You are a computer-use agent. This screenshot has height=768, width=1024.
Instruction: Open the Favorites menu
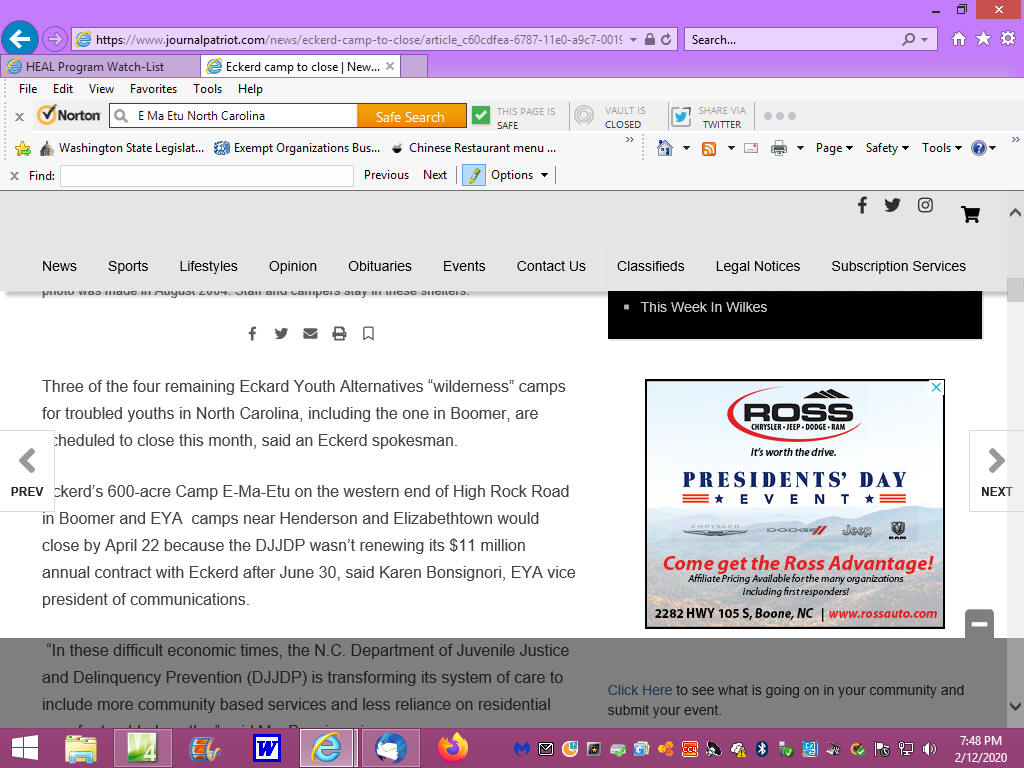click(153, 89)
